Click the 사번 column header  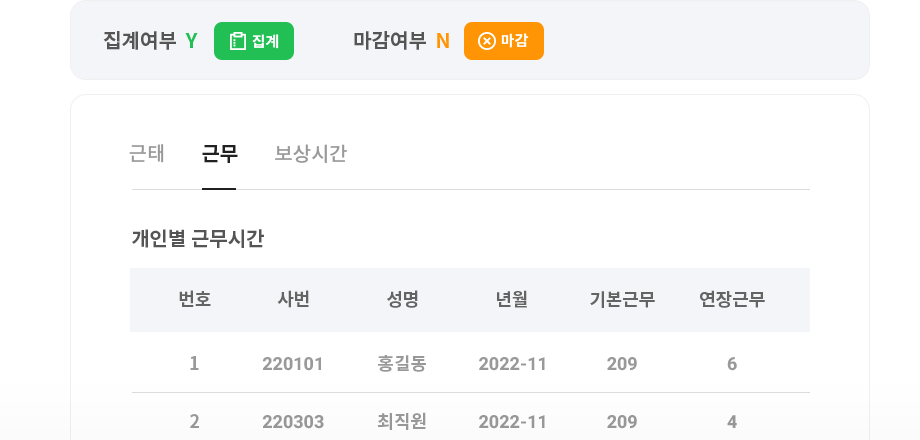[x=293, y=300]
